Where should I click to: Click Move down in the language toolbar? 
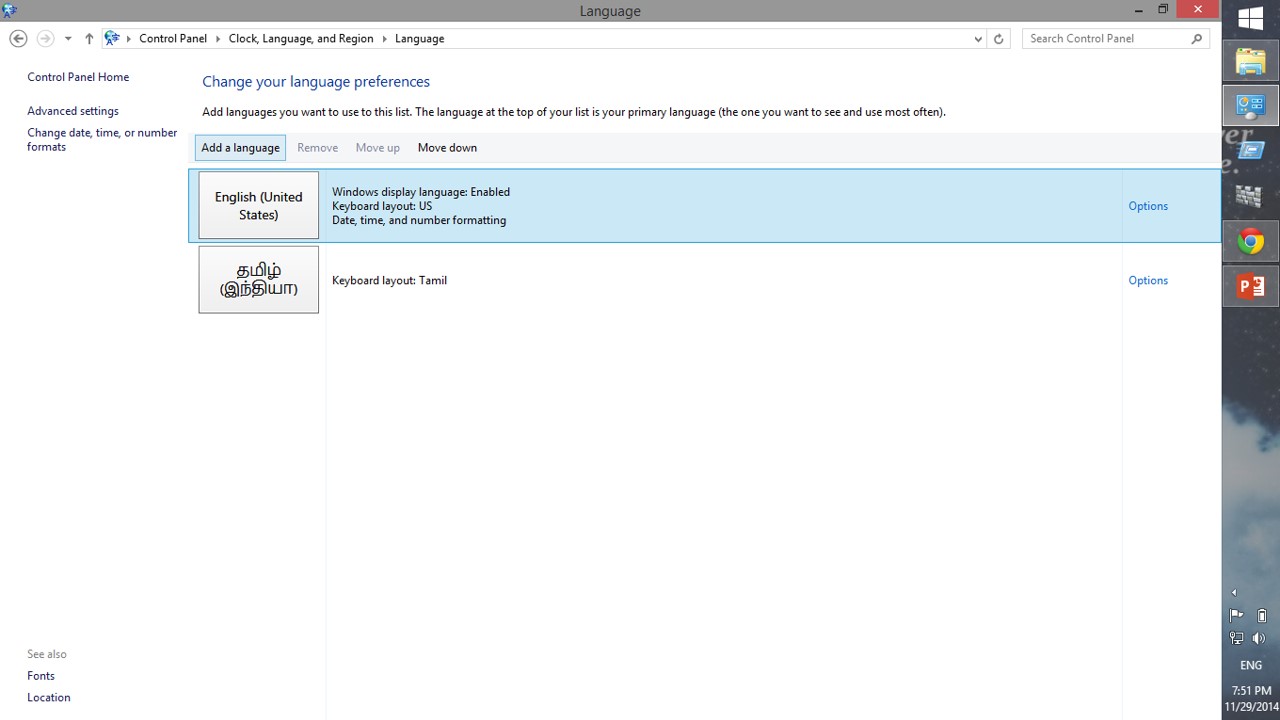pyautogui.click(x=447, y=148)
